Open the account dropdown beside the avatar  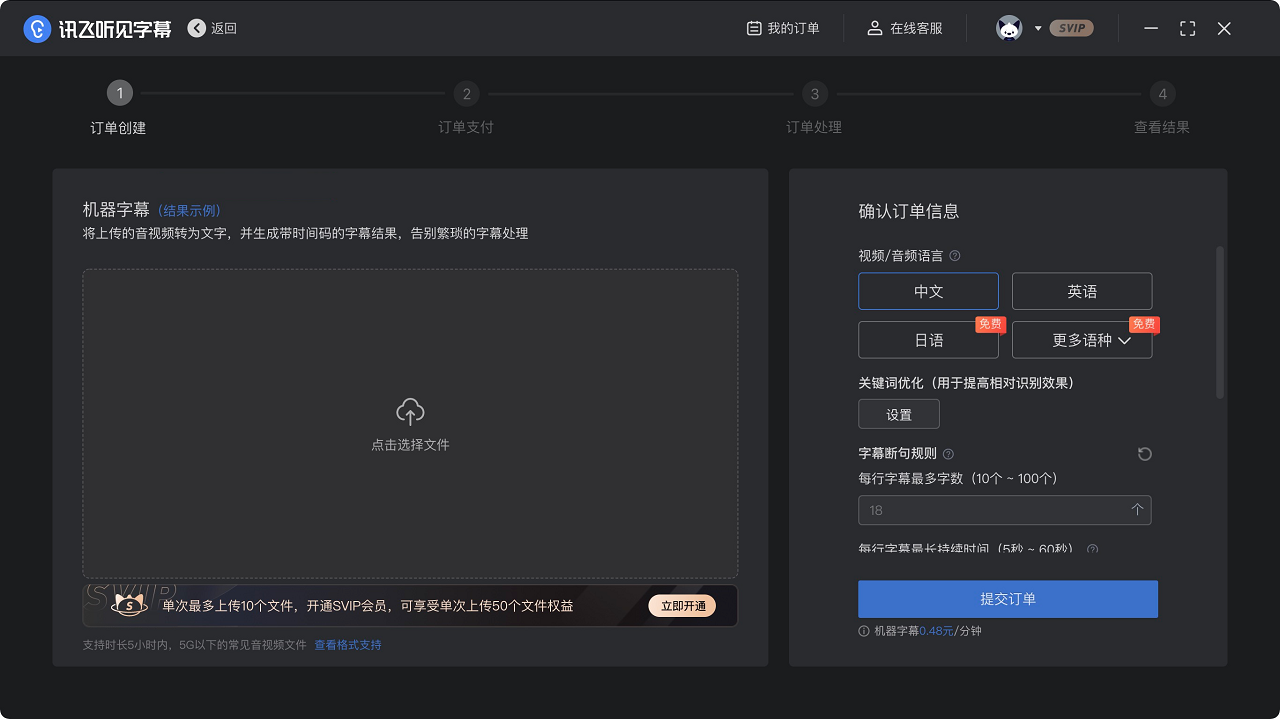pyautogui.click(x=1040, y=28)
